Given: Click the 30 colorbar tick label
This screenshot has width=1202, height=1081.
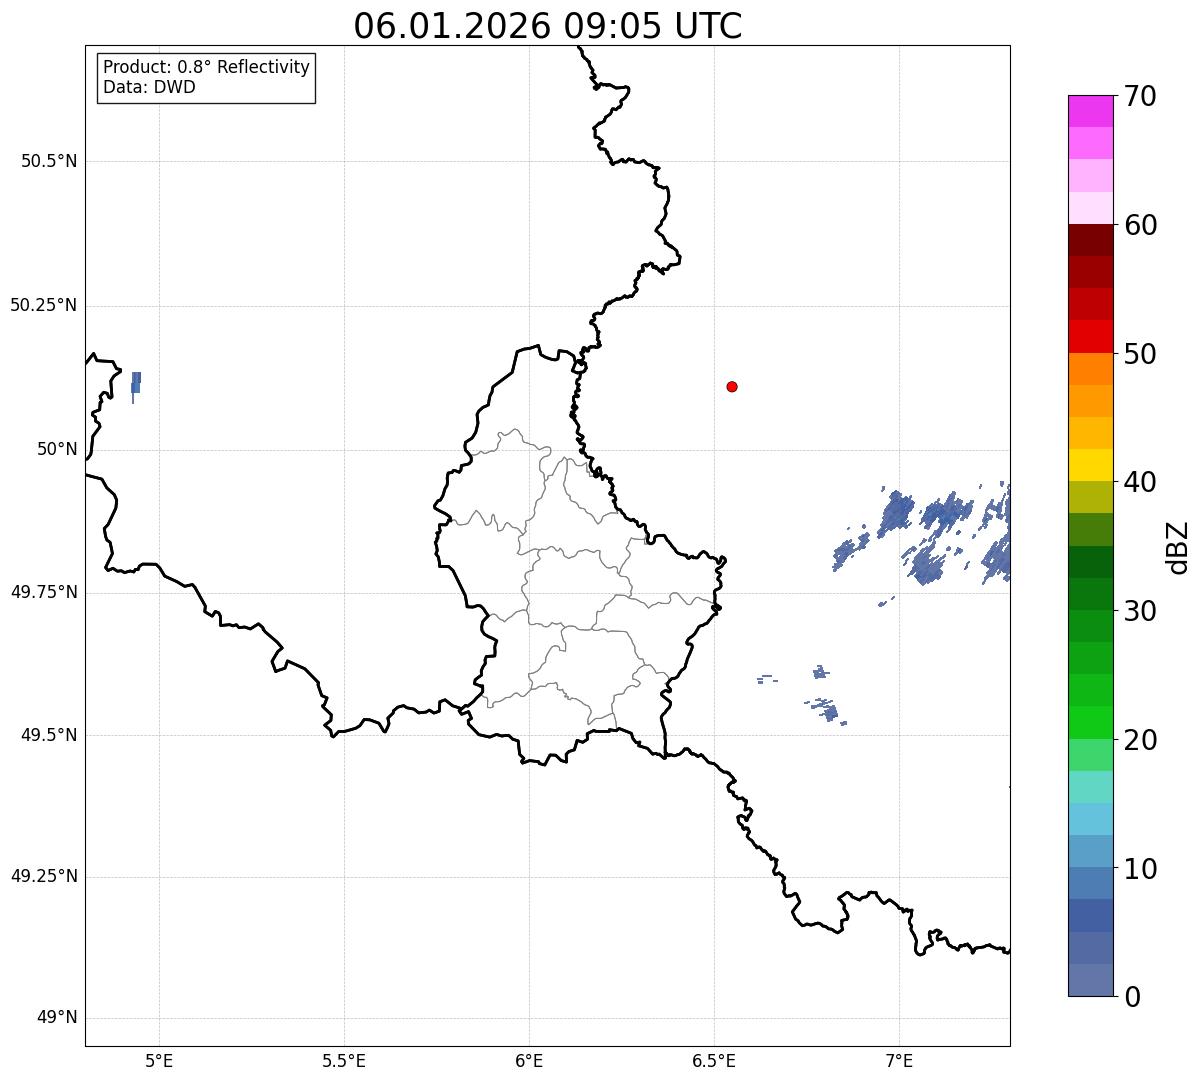Looking at the screenshot, I should [x=1140, y=611].
